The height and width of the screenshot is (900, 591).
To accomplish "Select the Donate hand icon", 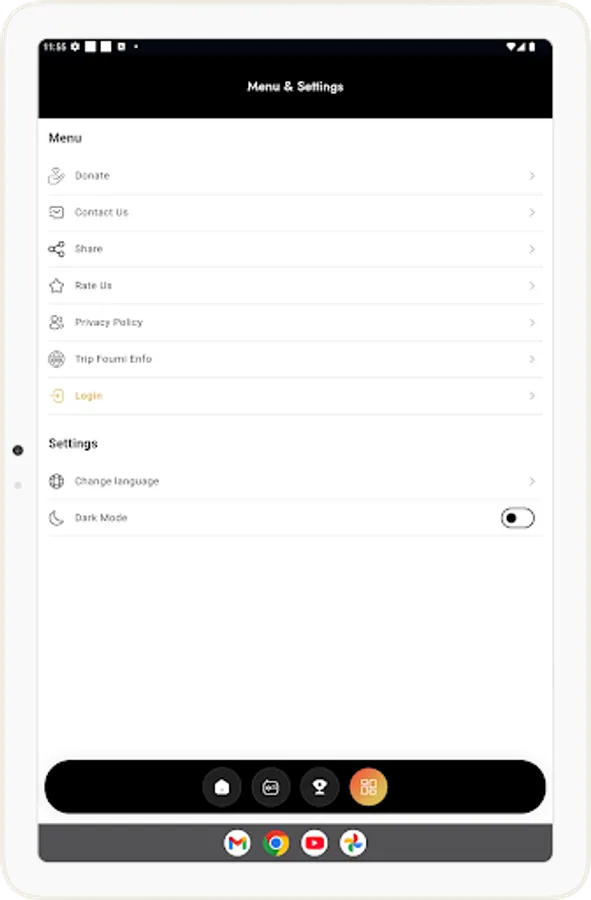I will (x=57, y=175).
